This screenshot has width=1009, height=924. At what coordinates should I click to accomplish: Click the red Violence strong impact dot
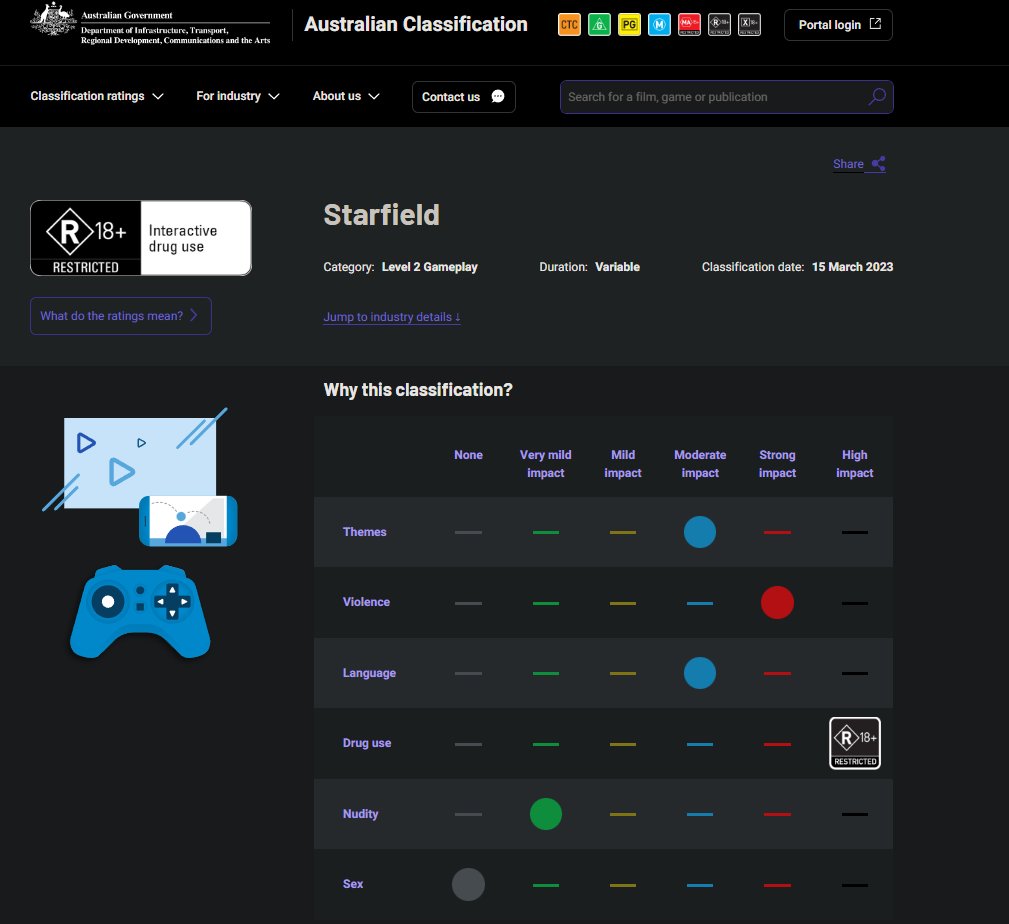(777, 603)
